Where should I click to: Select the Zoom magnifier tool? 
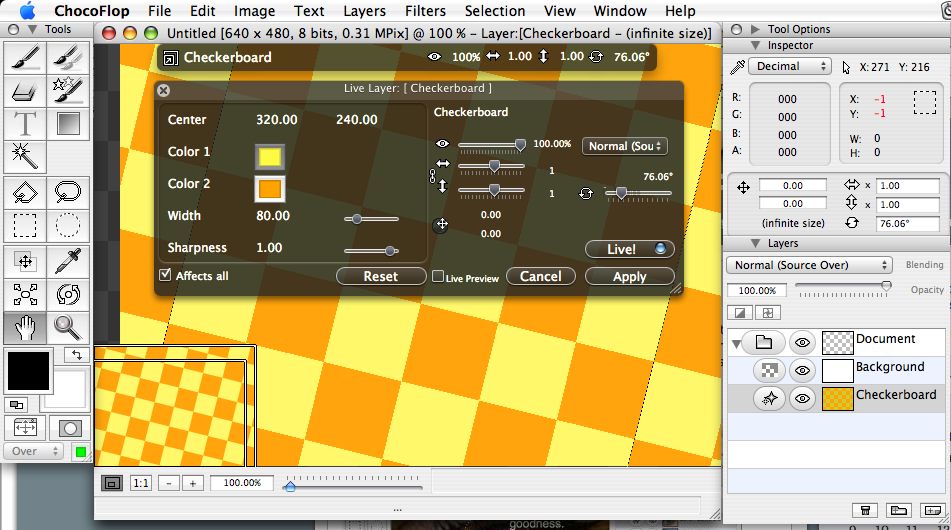[68, 326]
